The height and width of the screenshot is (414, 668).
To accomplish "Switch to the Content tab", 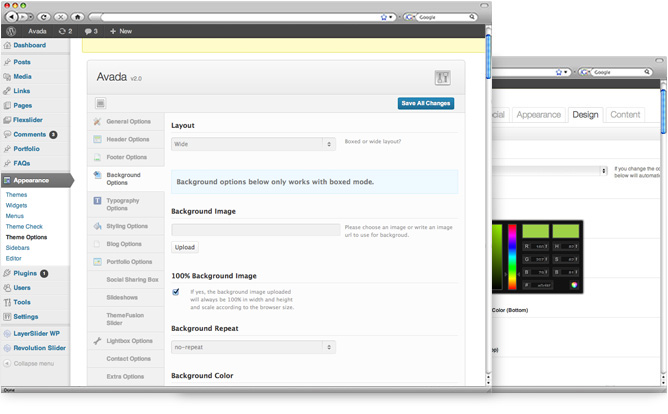I will click(625, 115).
